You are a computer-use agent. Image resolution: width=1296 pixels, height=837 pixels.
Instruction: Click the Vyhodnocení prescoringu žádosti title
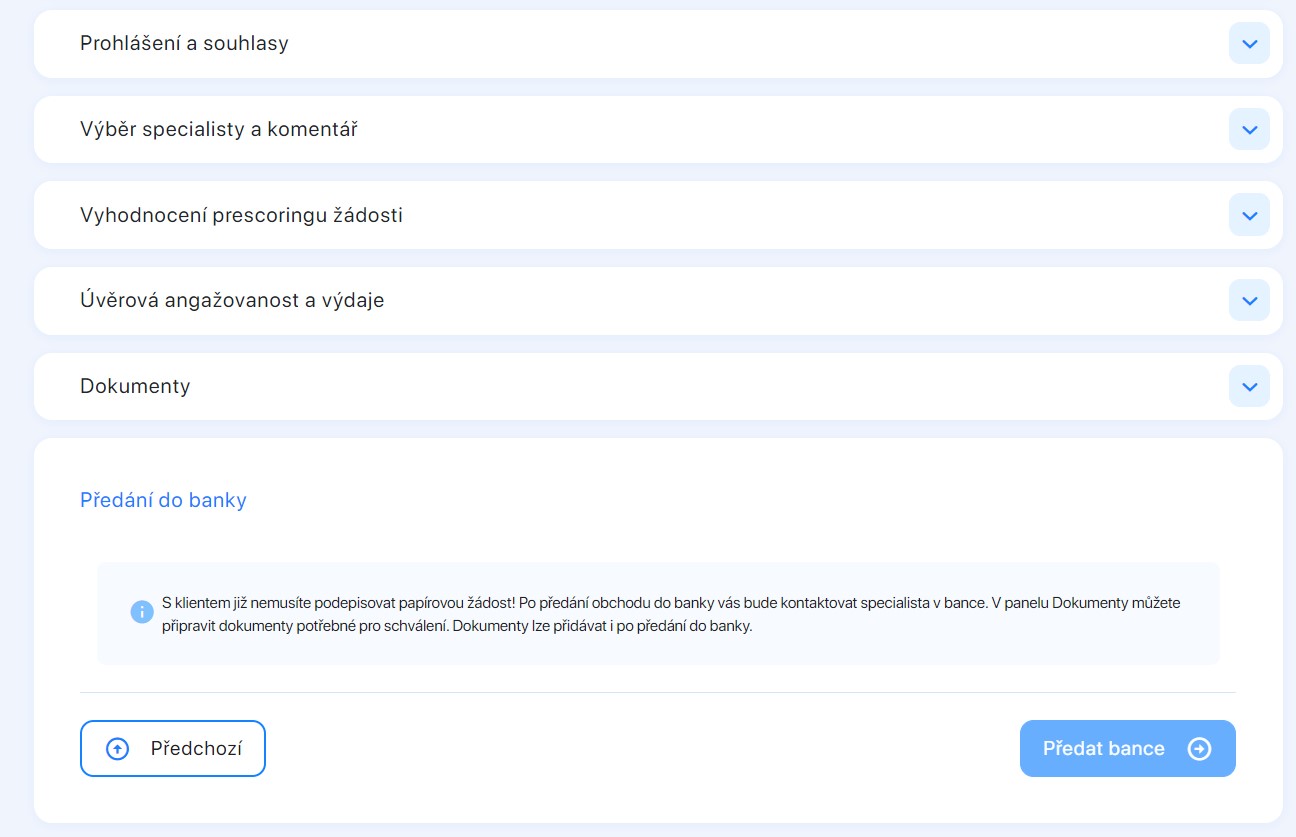241,215
